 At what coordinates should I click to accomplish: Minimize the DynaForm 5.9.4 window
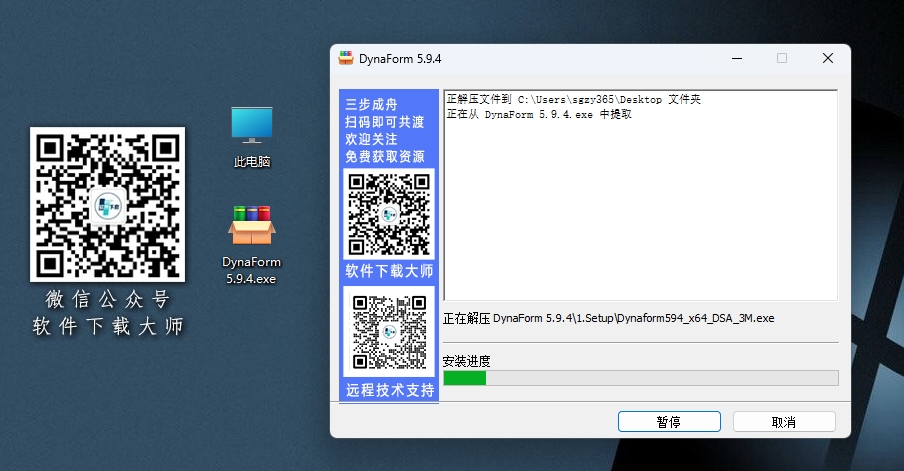[x=737, y=58]
